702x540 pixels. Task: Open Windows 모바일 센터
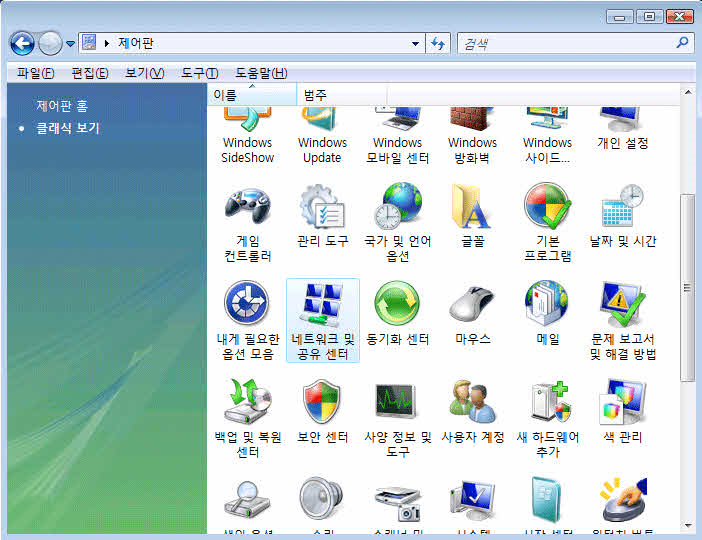coord(398,137)
